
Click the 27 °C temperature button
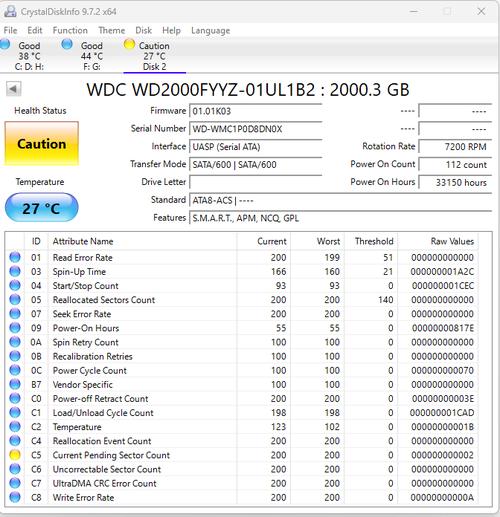(x=42, y=208)
